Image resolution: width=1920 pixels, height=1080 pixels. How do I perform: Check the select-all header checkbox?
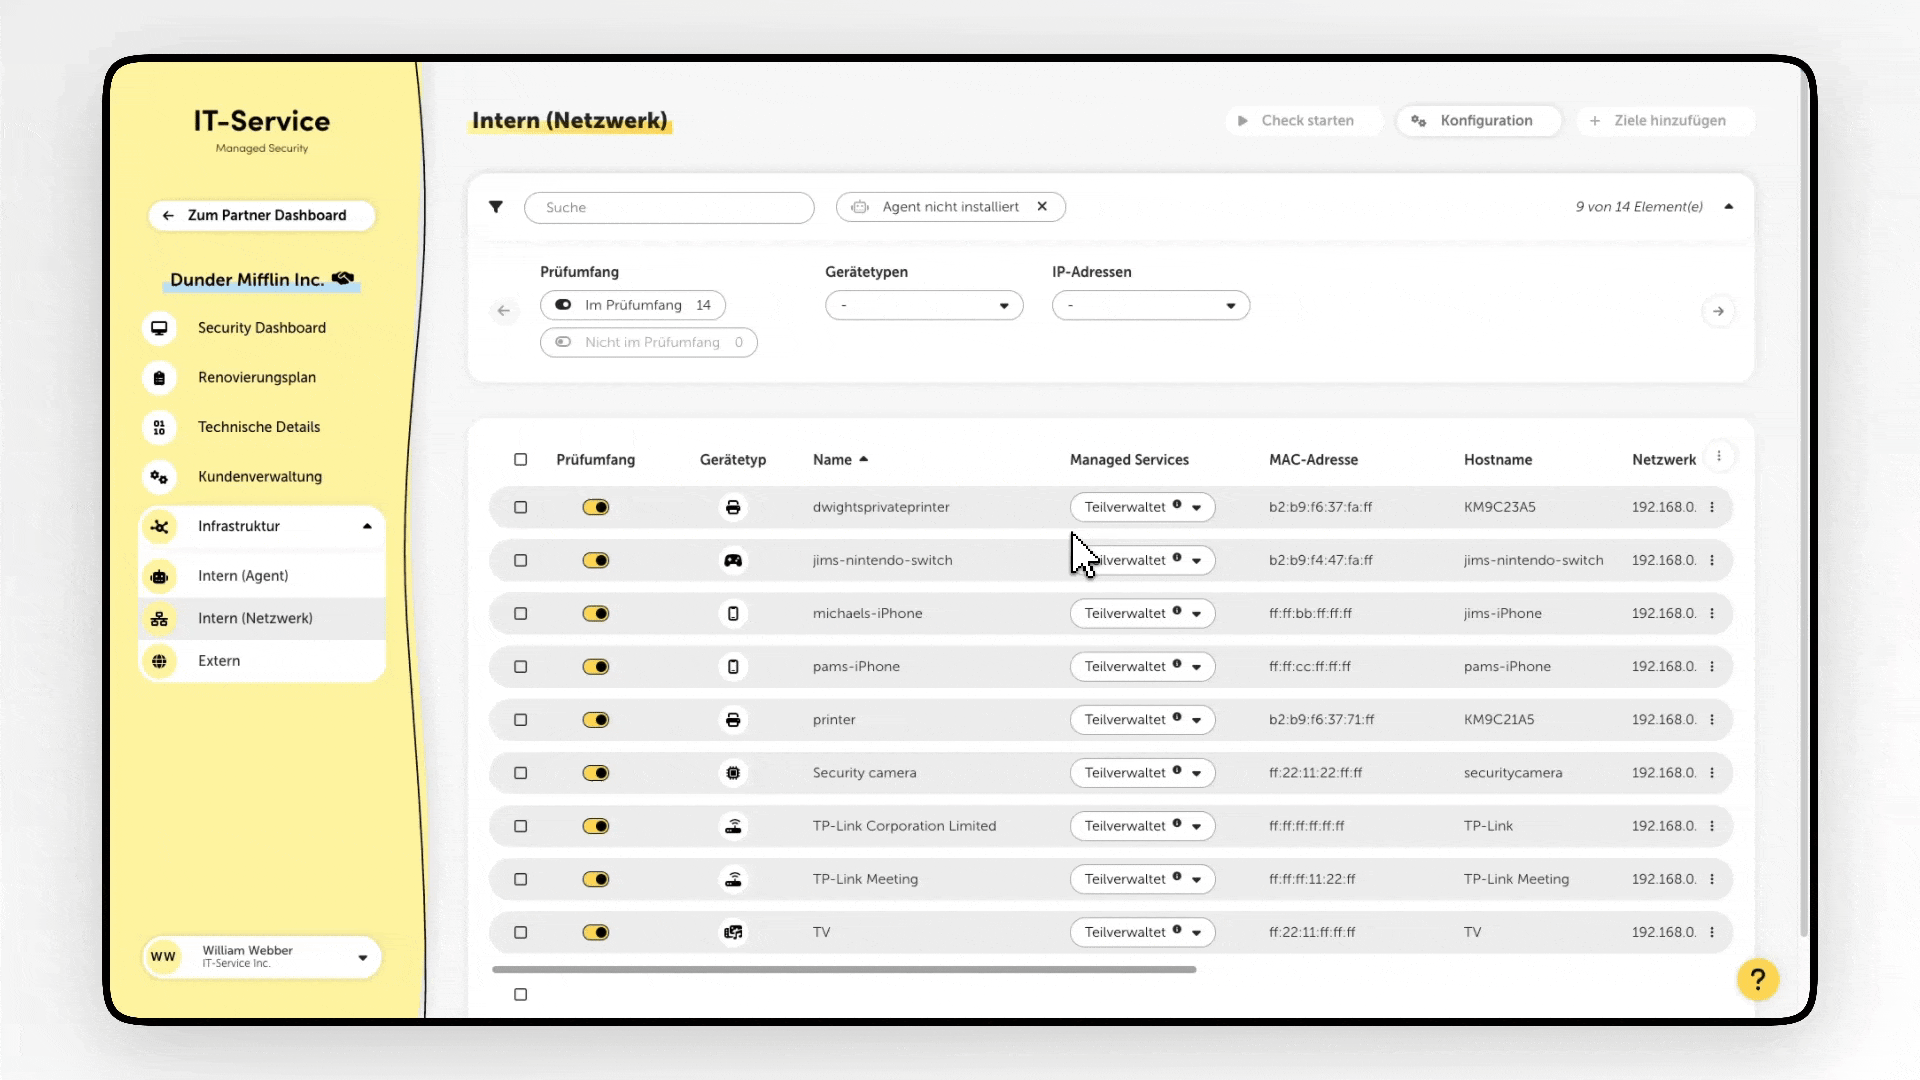click(x=520, y=460)
